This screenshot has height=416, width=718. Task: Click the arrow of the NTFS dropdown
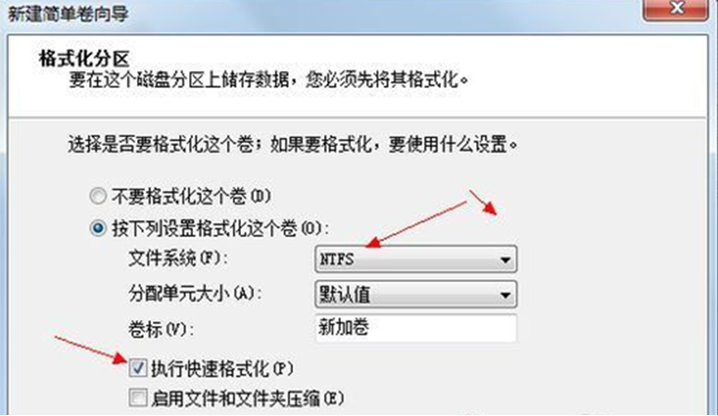click(505, 260)
